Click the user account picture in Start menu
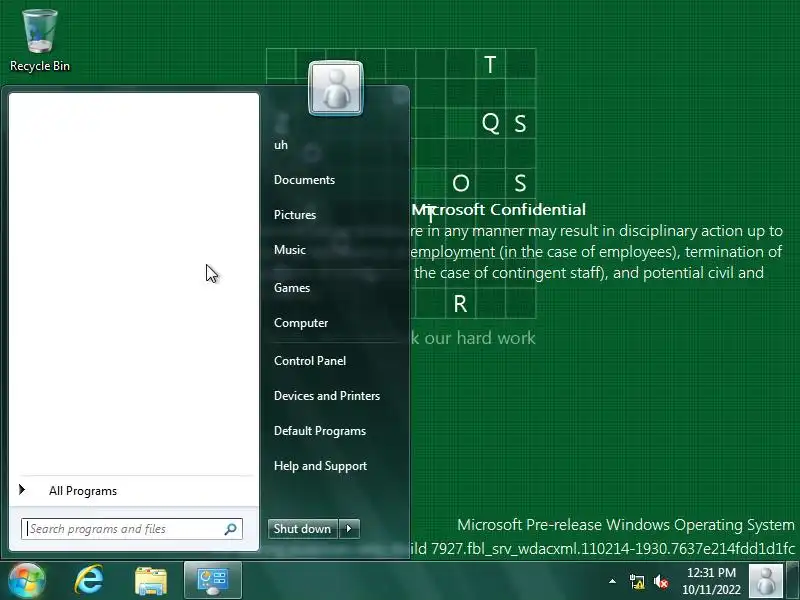Image resolution: width=800 pixels, height=600 pixels. pos(336,88)
